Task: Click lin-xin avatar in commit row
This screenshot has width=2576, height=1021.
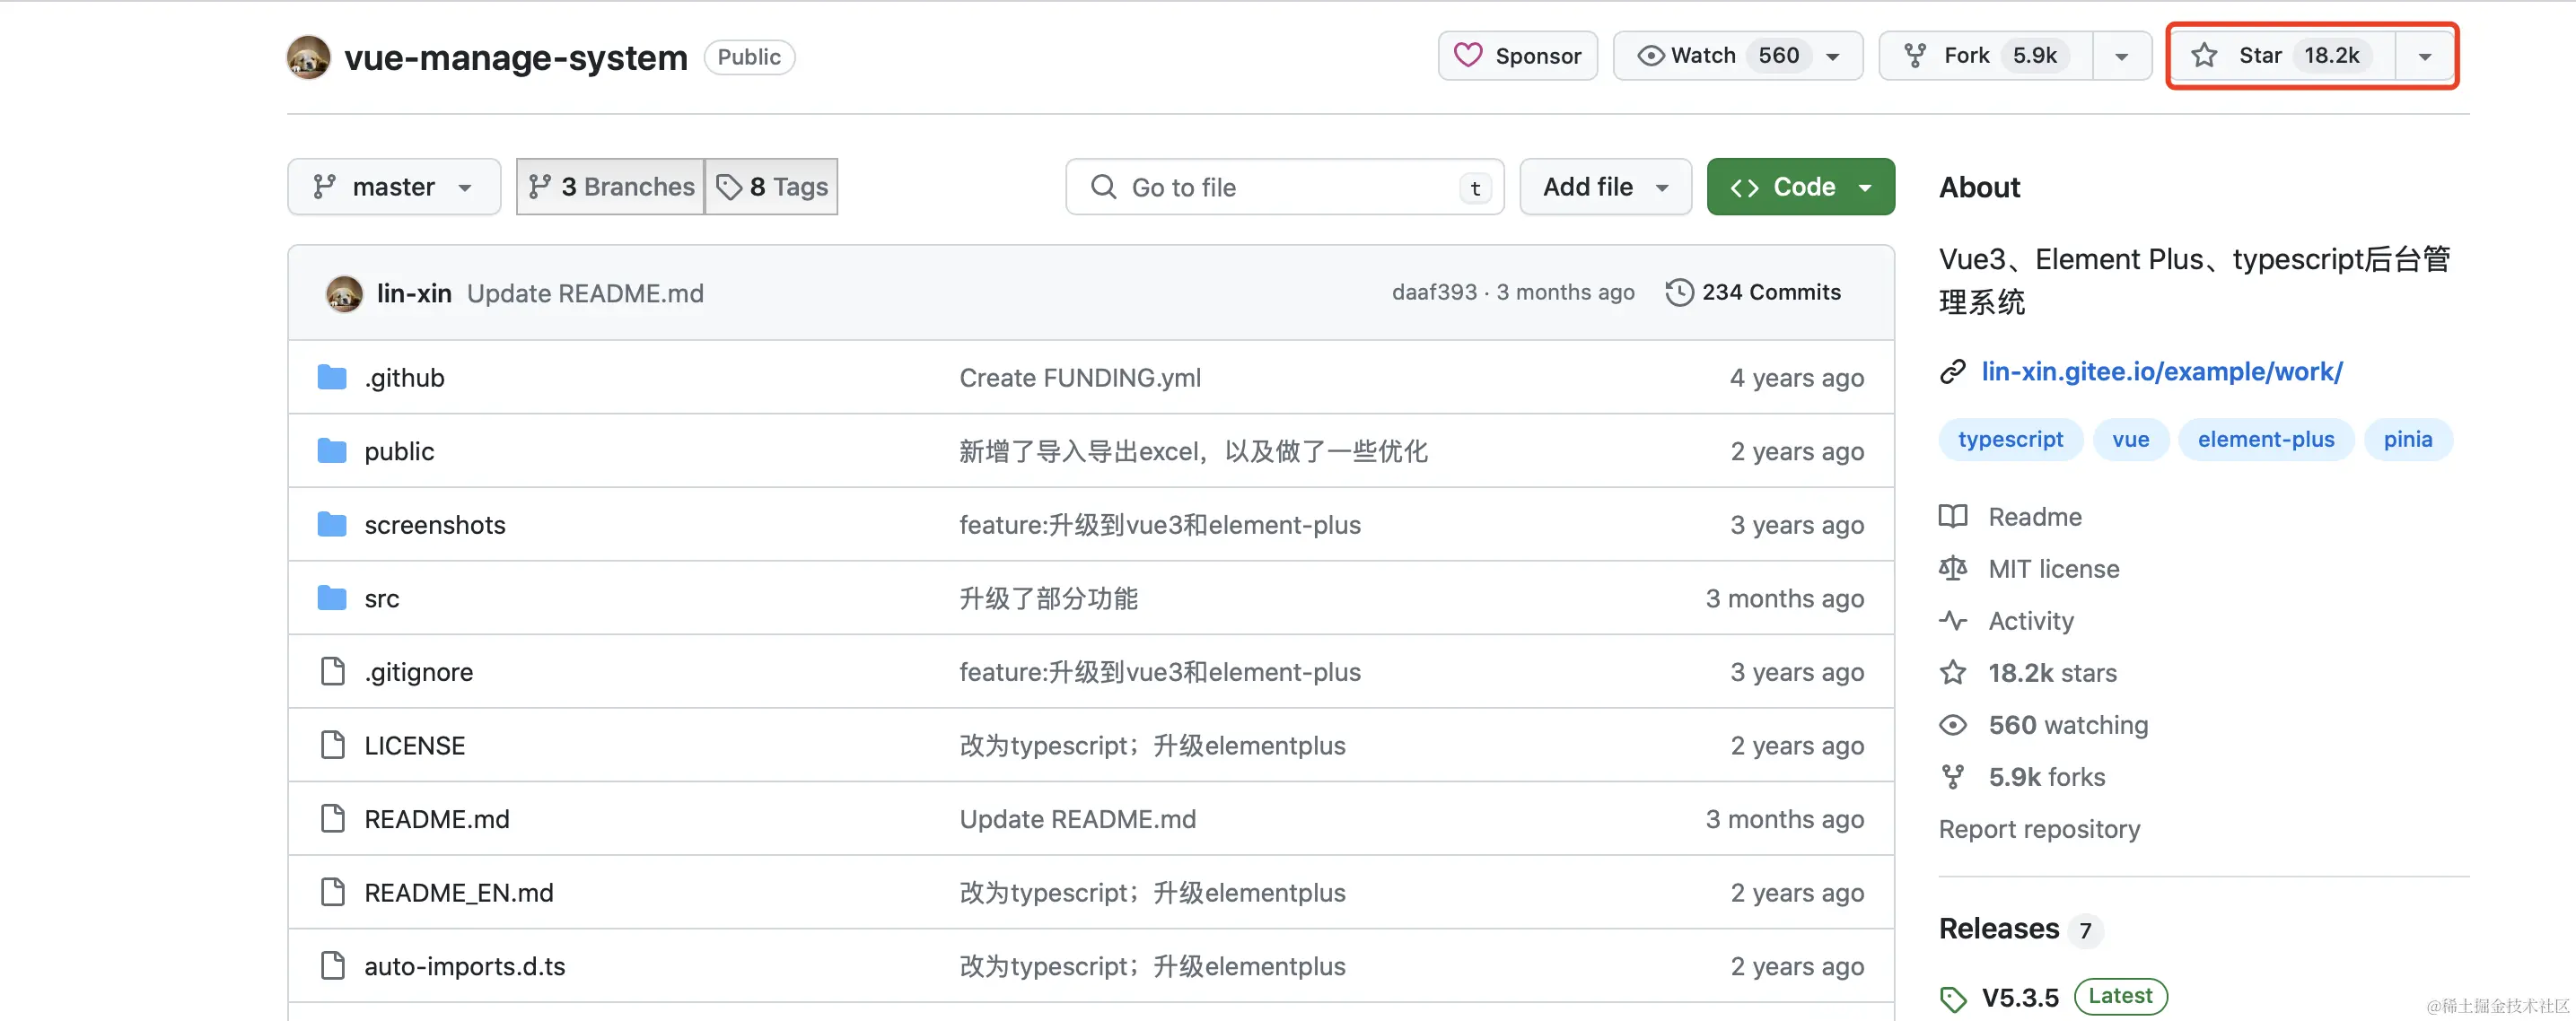Action: pyautogui.click(x=344, y=293)
